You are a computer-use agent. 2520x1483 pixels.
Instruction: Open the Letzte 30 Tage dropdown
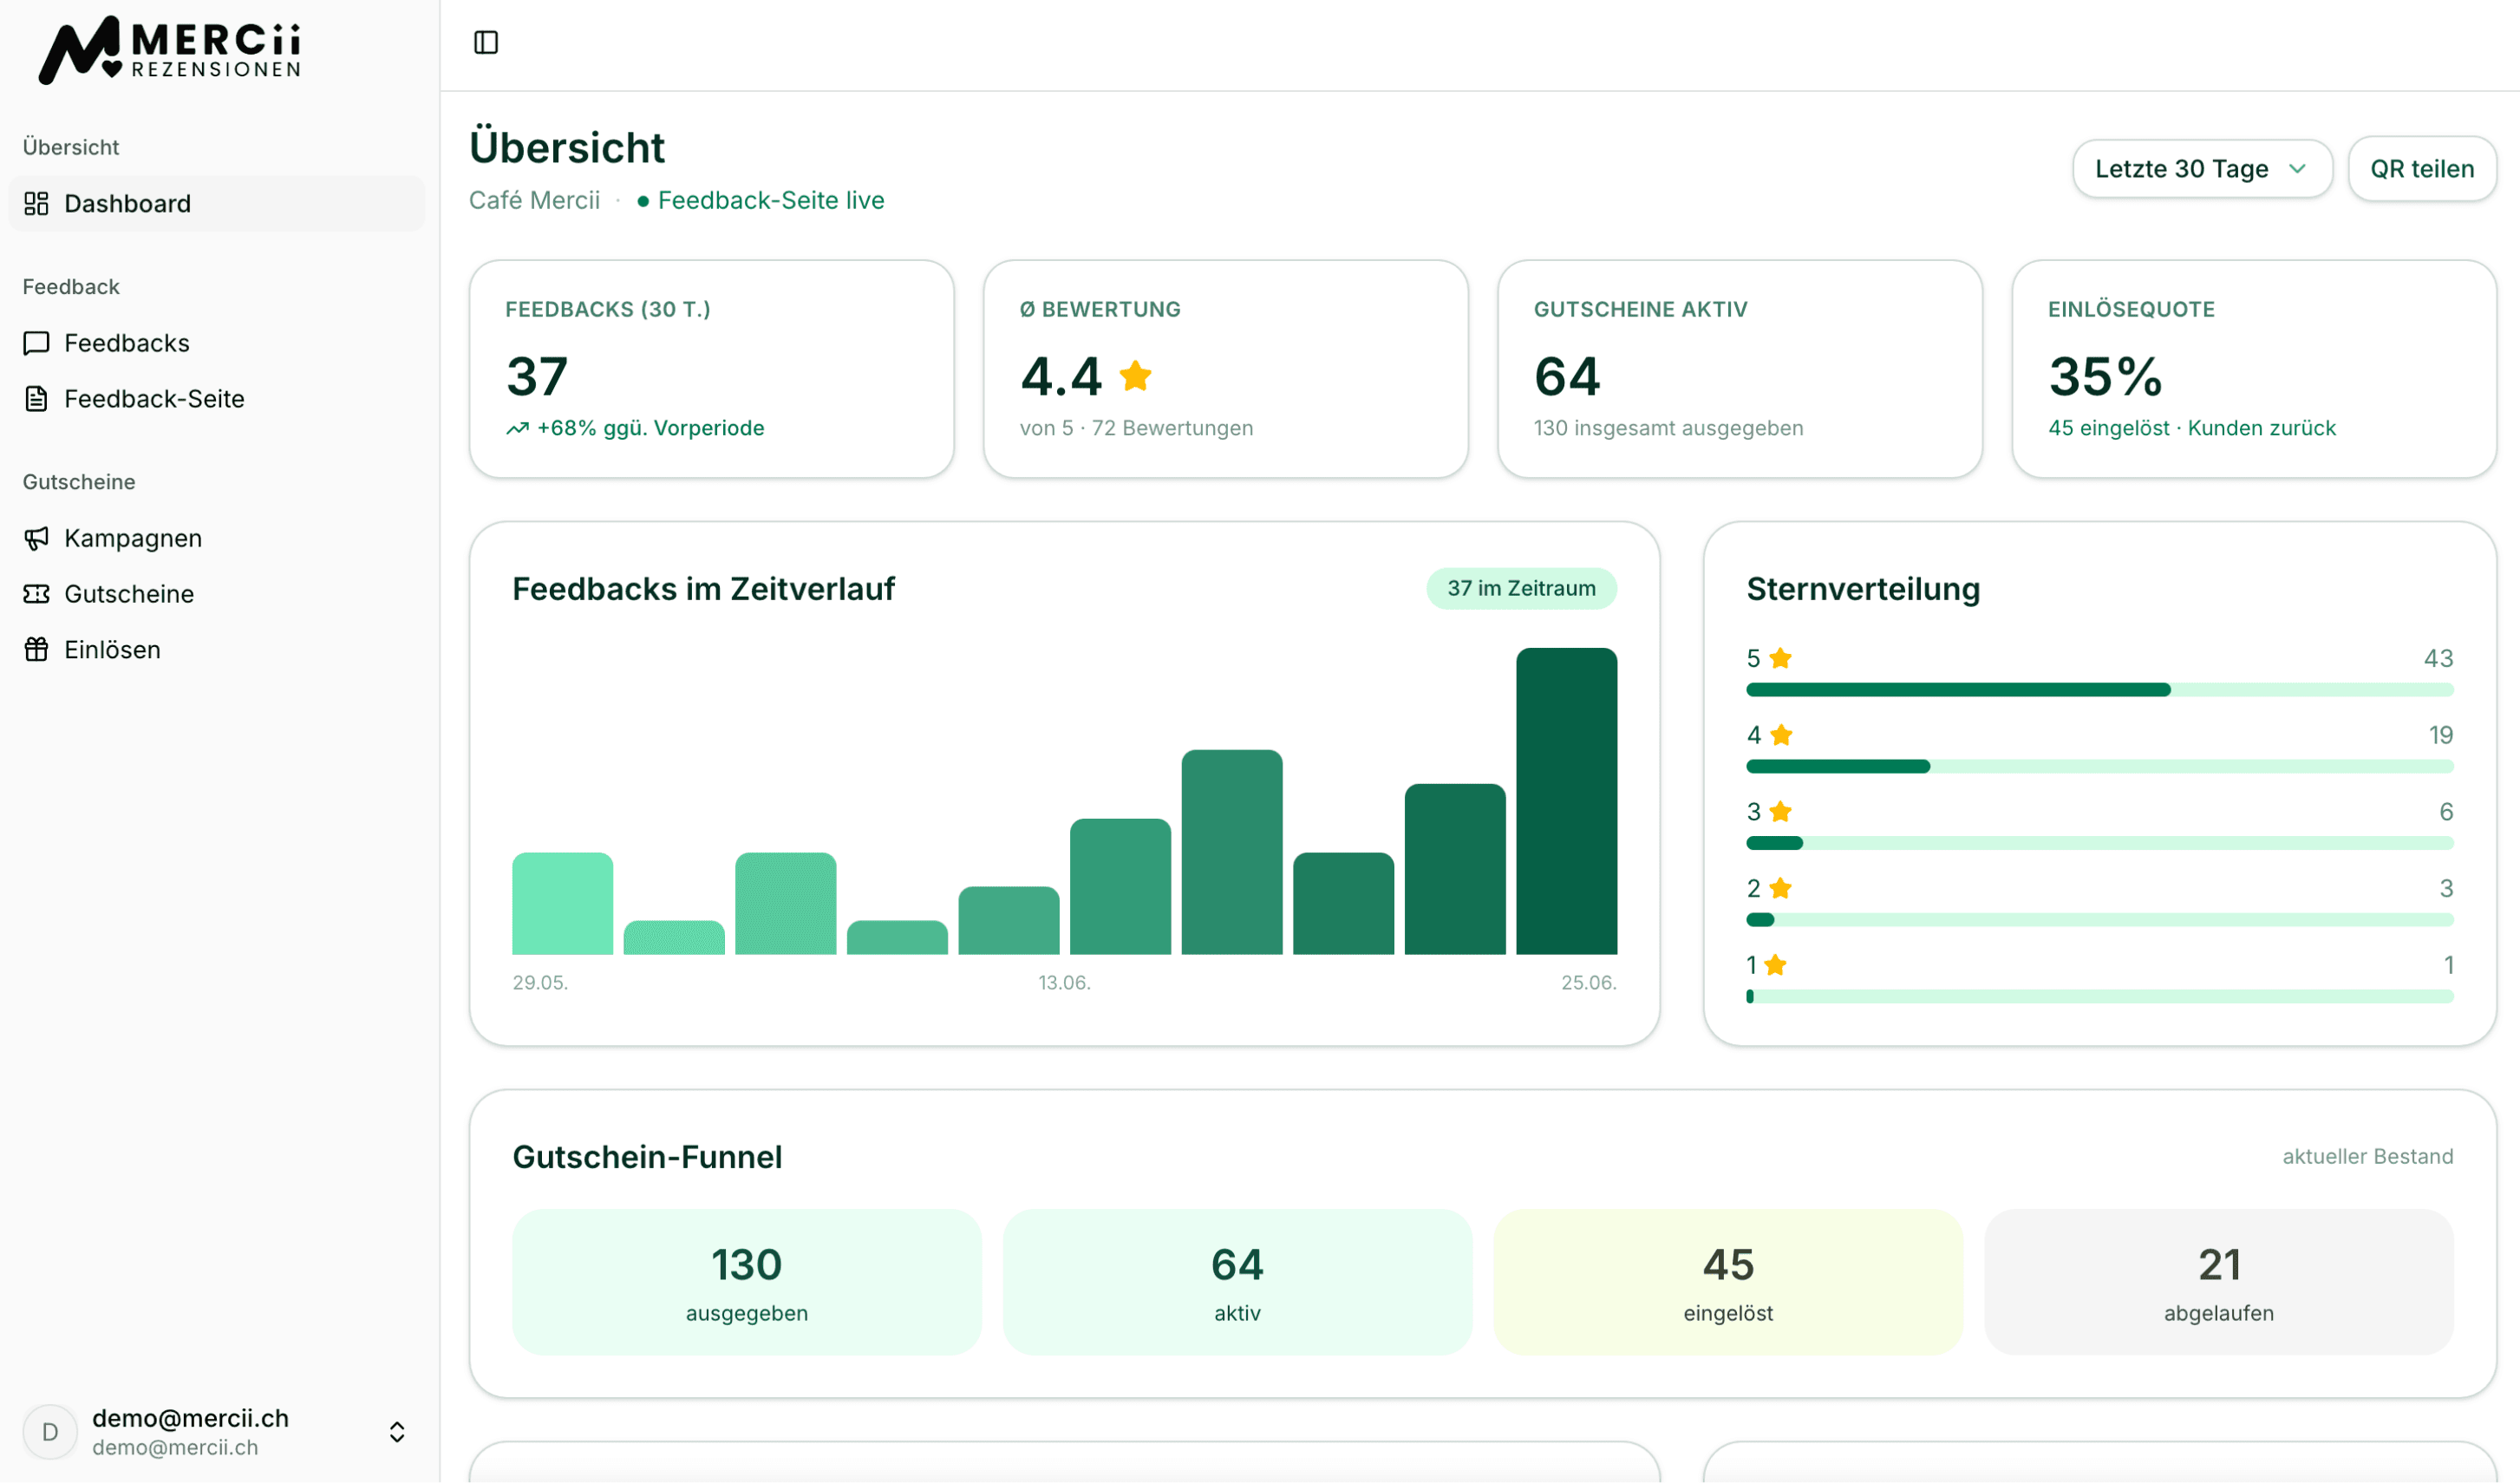(2202, 169)
